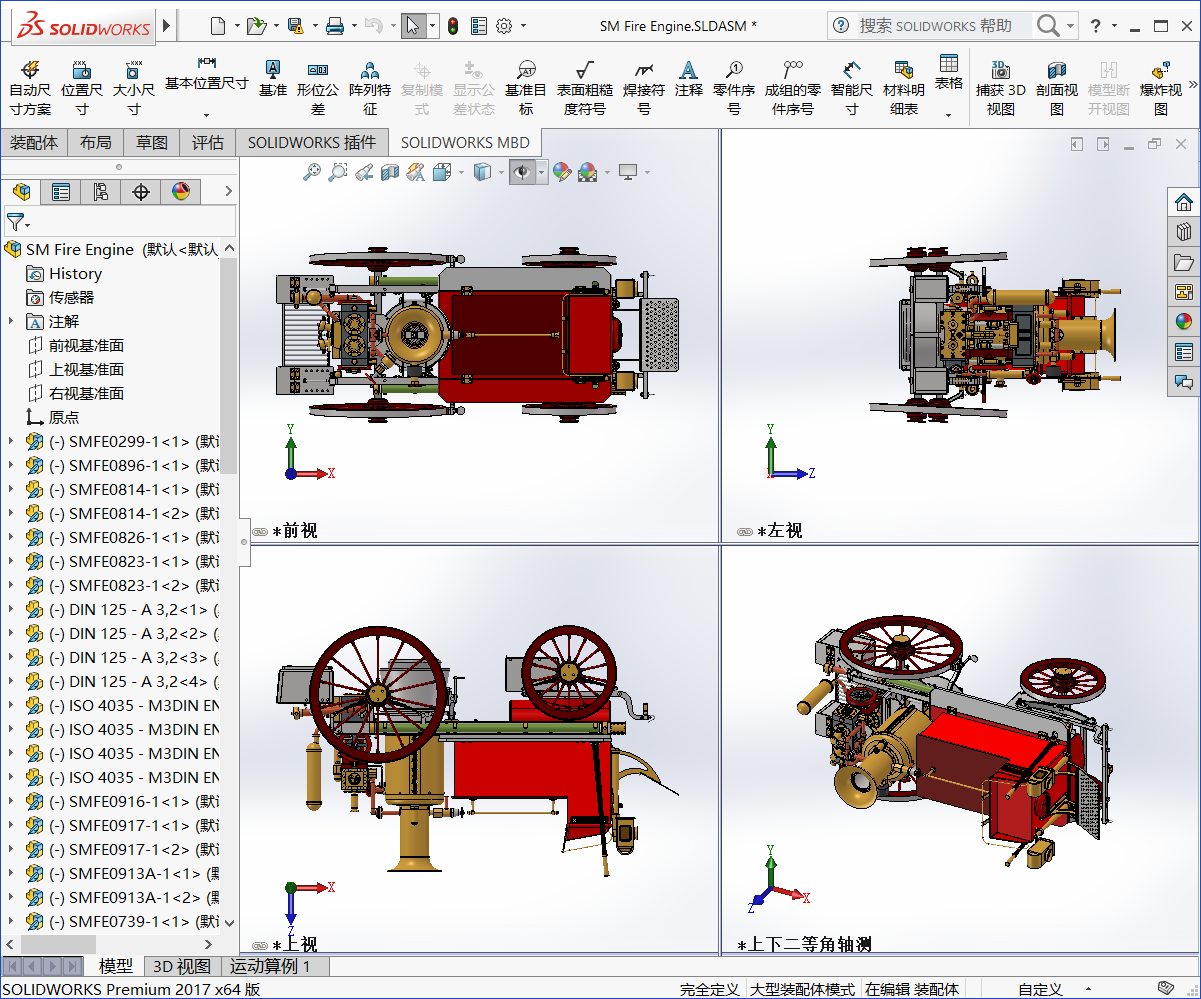This screenshot has height=999, width=1201.
Task: Open the Basic Location Dimension (基本位置尺寸) dropdown arrow
Action: coord(206,114)
